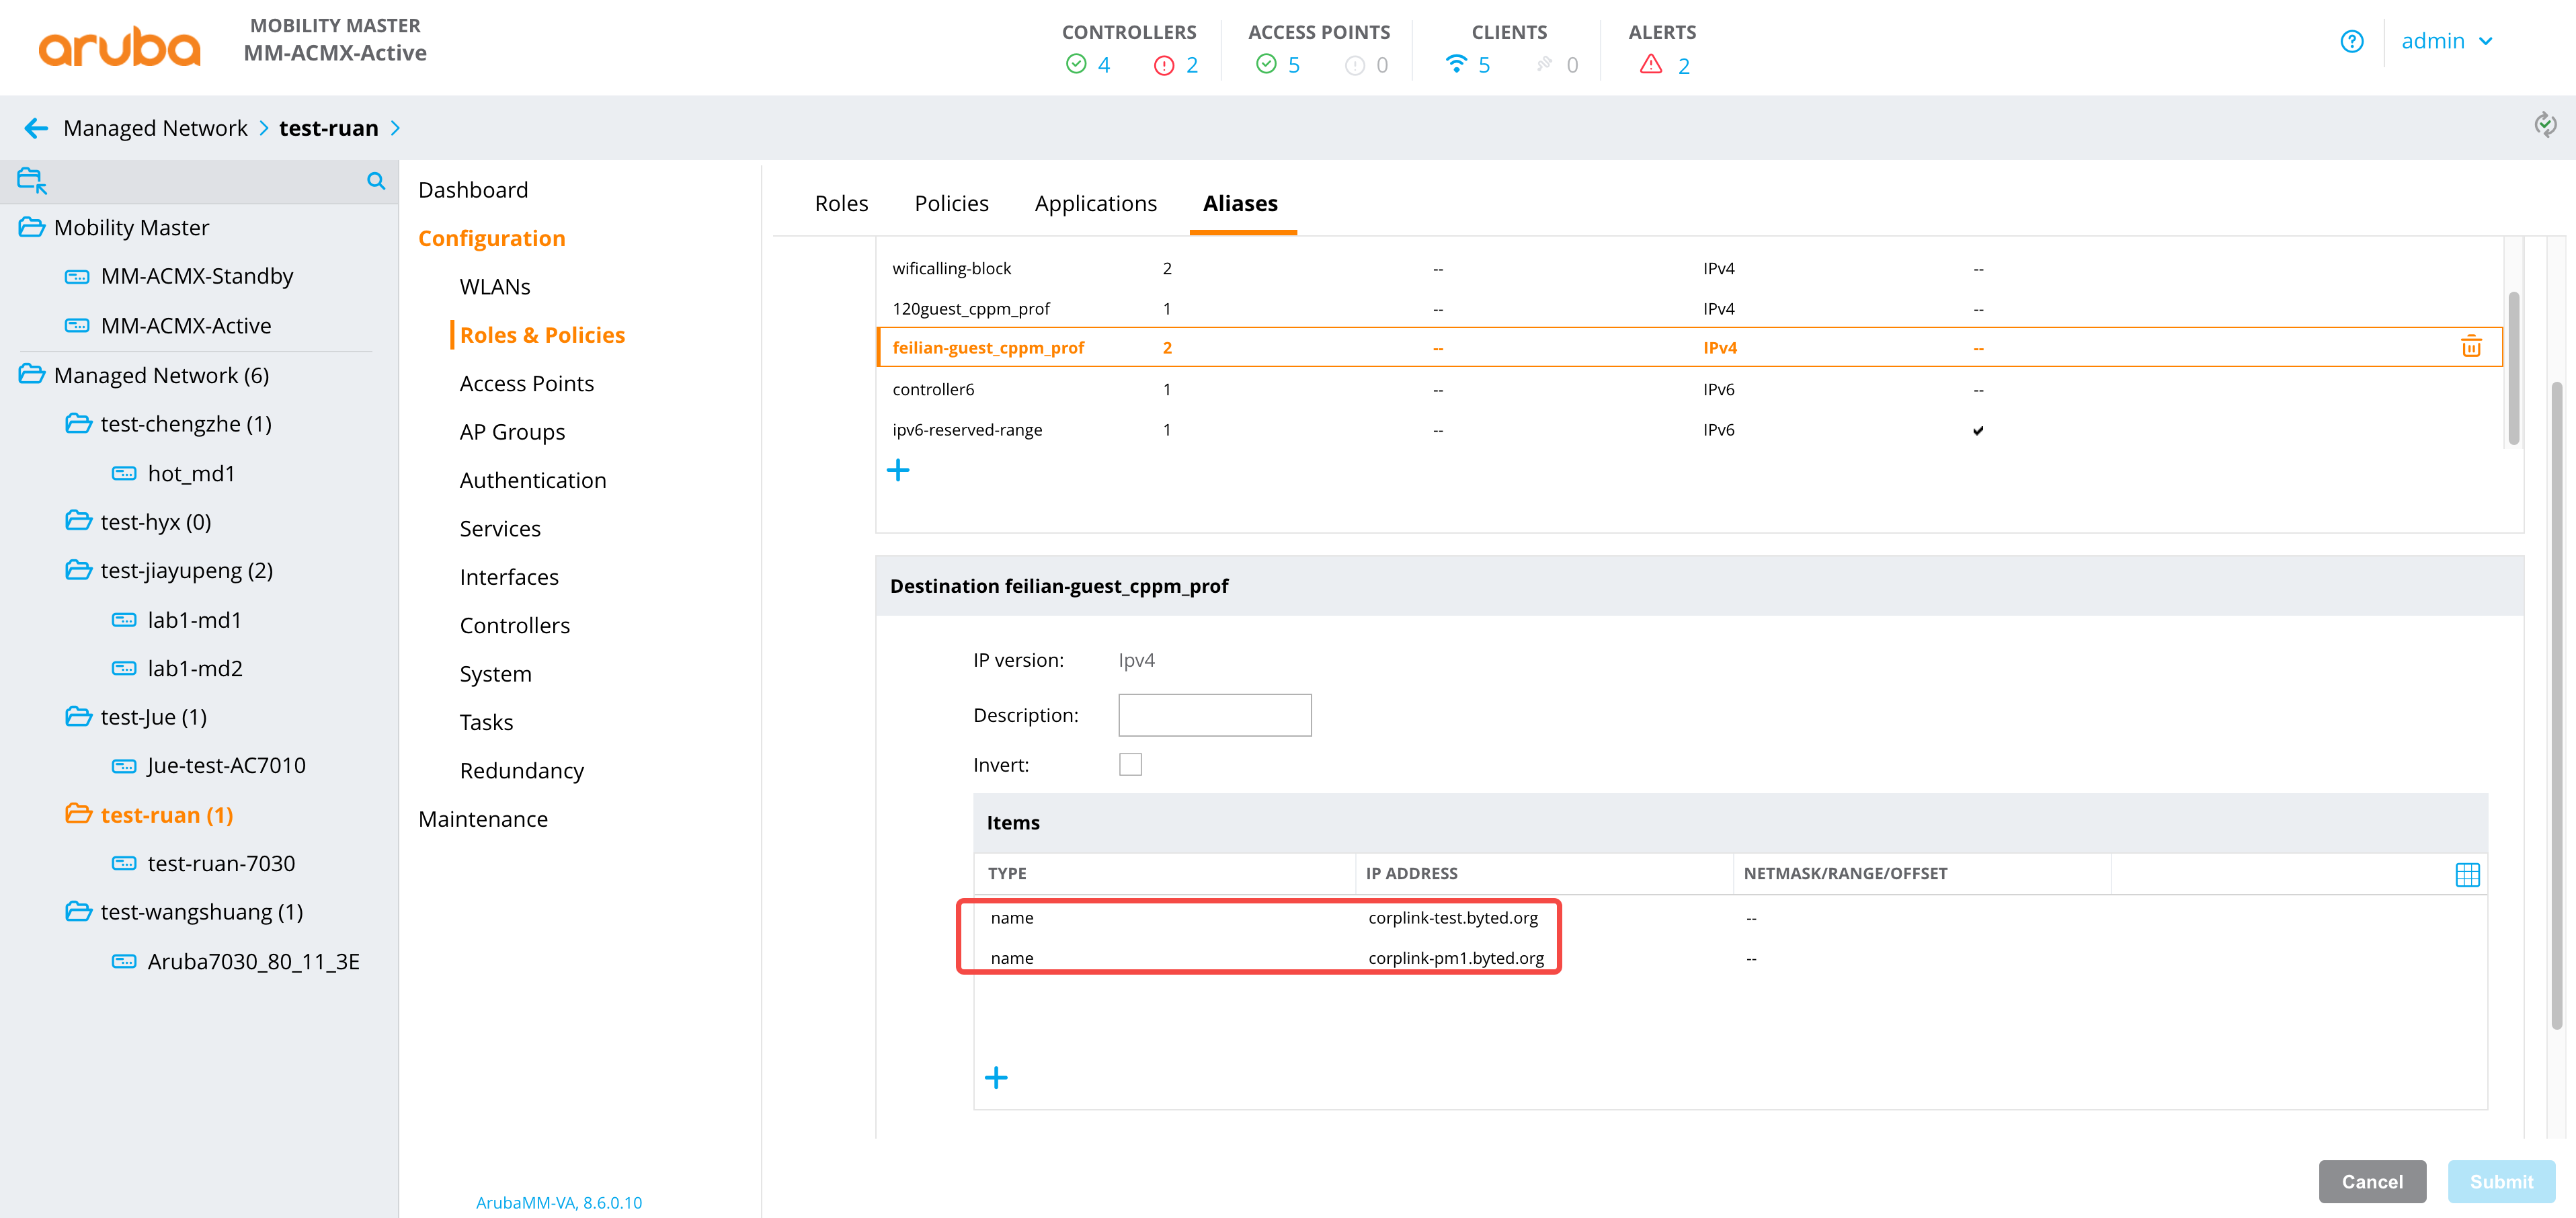2576x1218 pixels.
Task: Expand the test-chengzhe (1) folder
Action: 79,423
